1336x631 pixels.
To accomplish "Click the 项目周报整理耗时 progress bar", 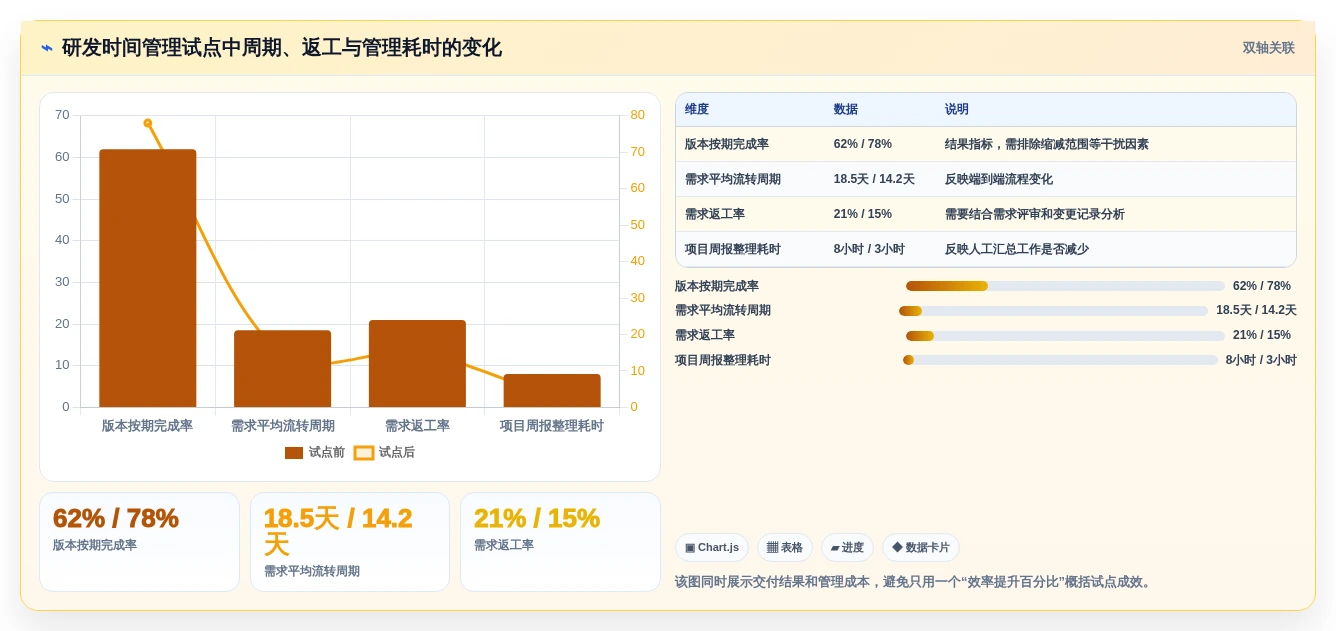I will pos(1060,360).
